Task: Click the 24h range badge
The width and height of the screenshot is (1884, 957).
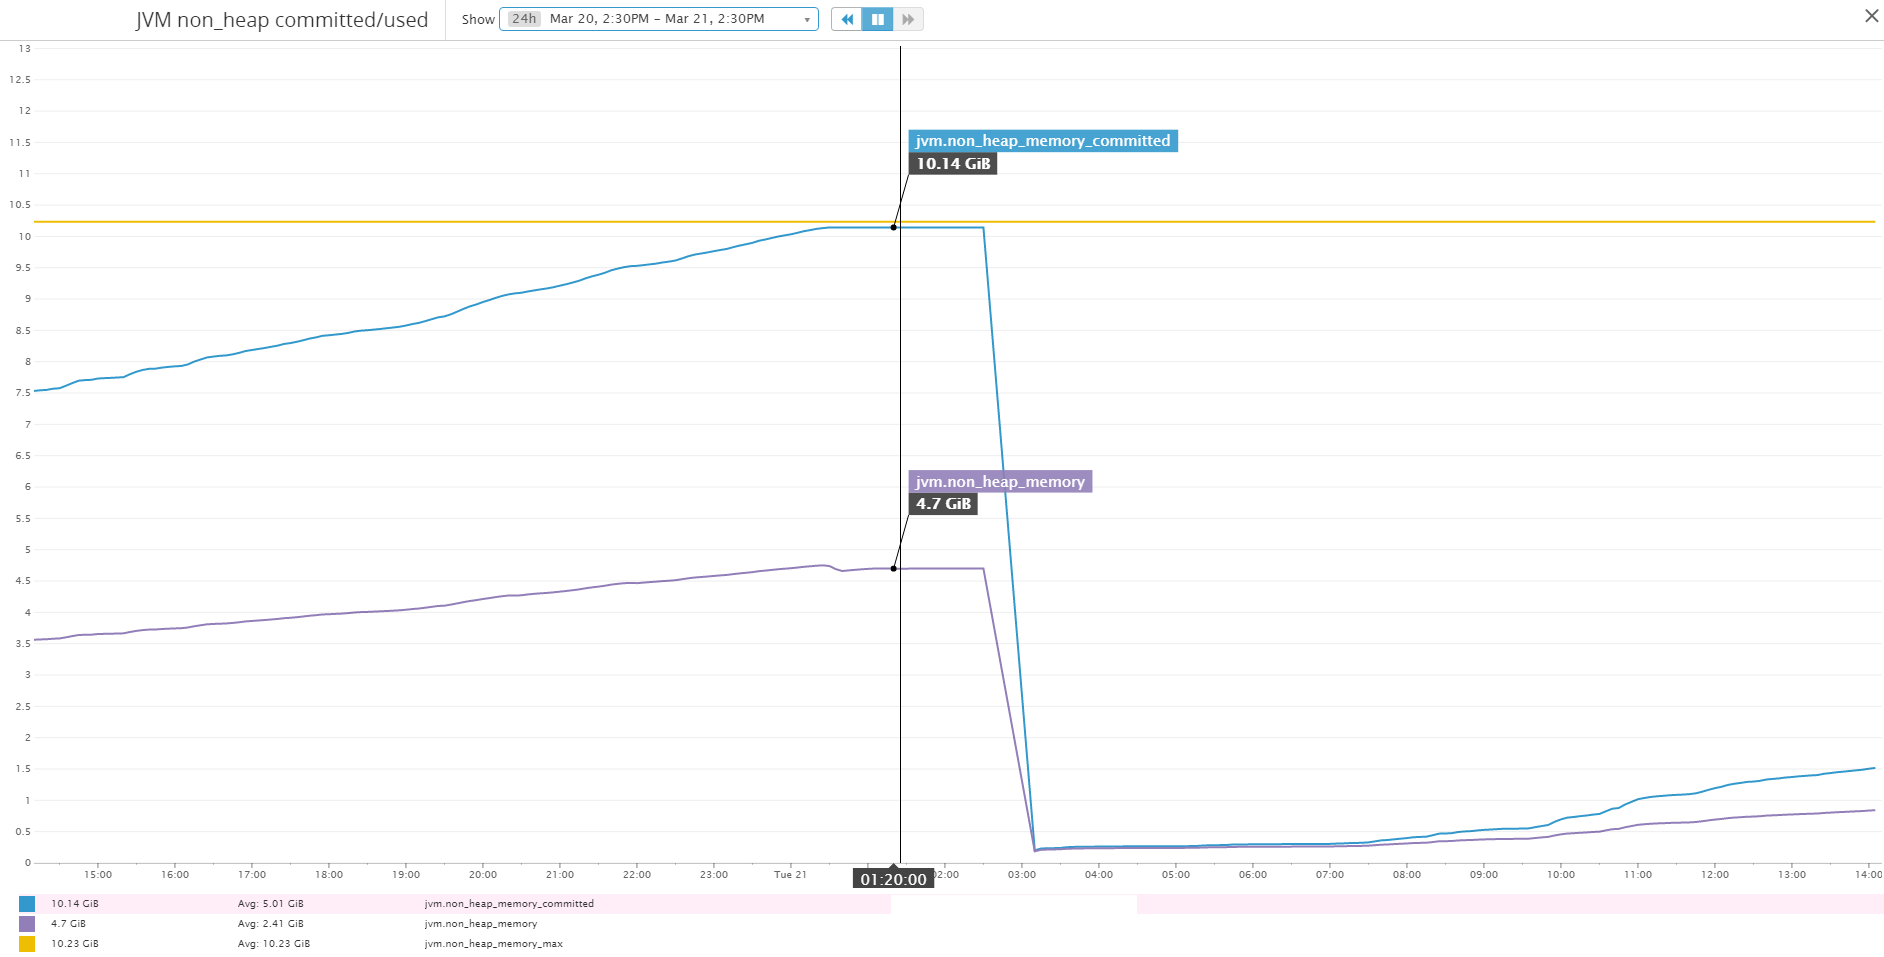Action: click(524, 19)
